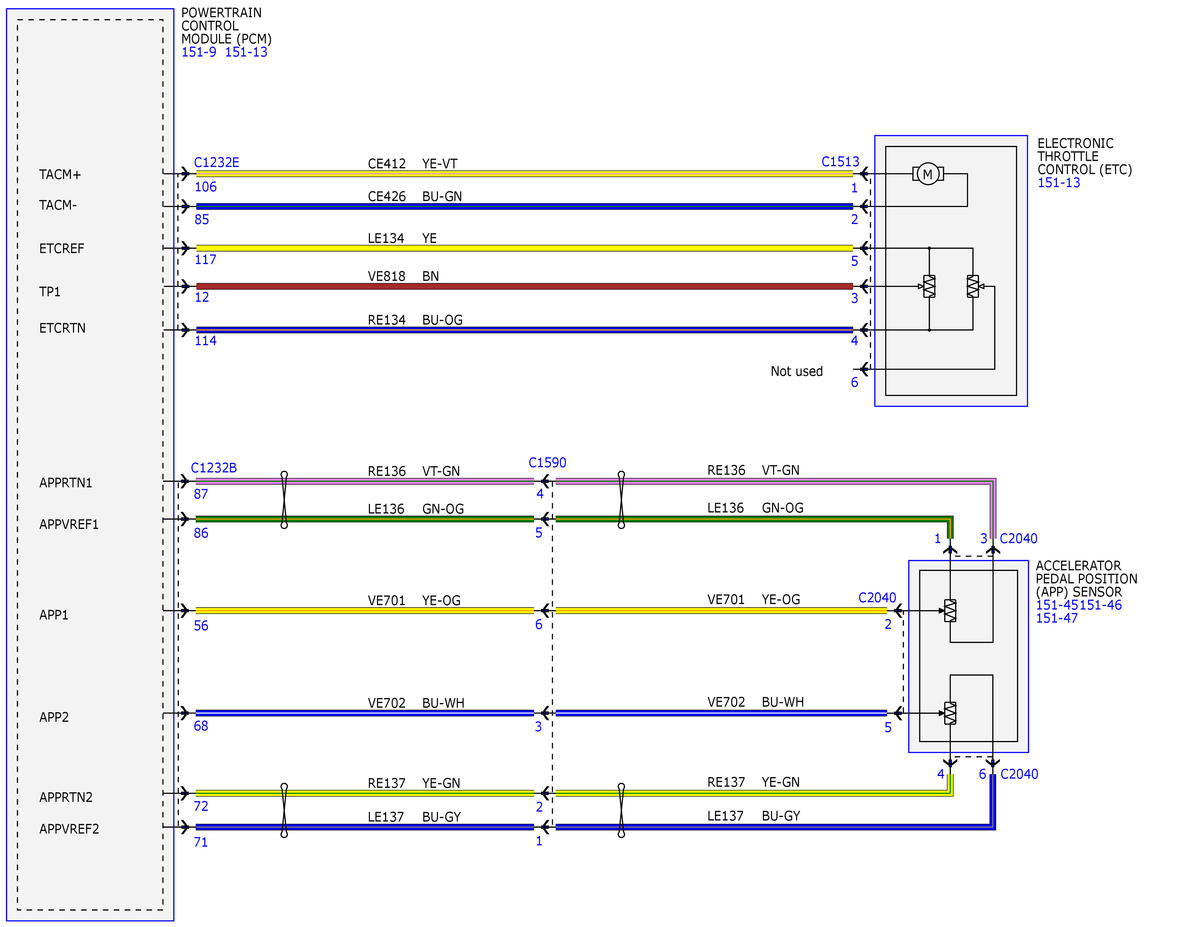The image size is (1199, 927).
Task: Click the Not used text at pin 6
Action: 797,371
